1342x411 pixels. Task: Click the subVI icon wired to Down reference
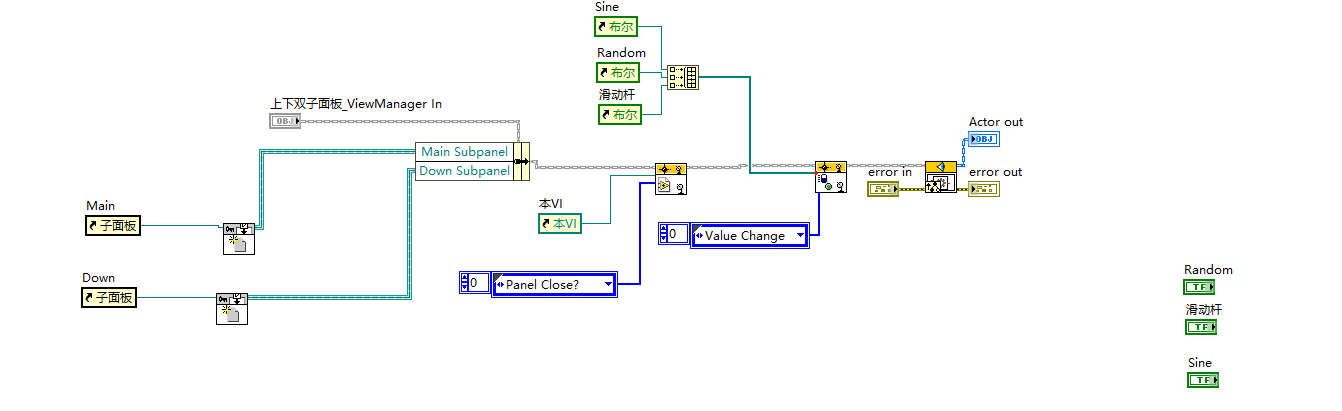pyautogui.click(x=232, y=308)
